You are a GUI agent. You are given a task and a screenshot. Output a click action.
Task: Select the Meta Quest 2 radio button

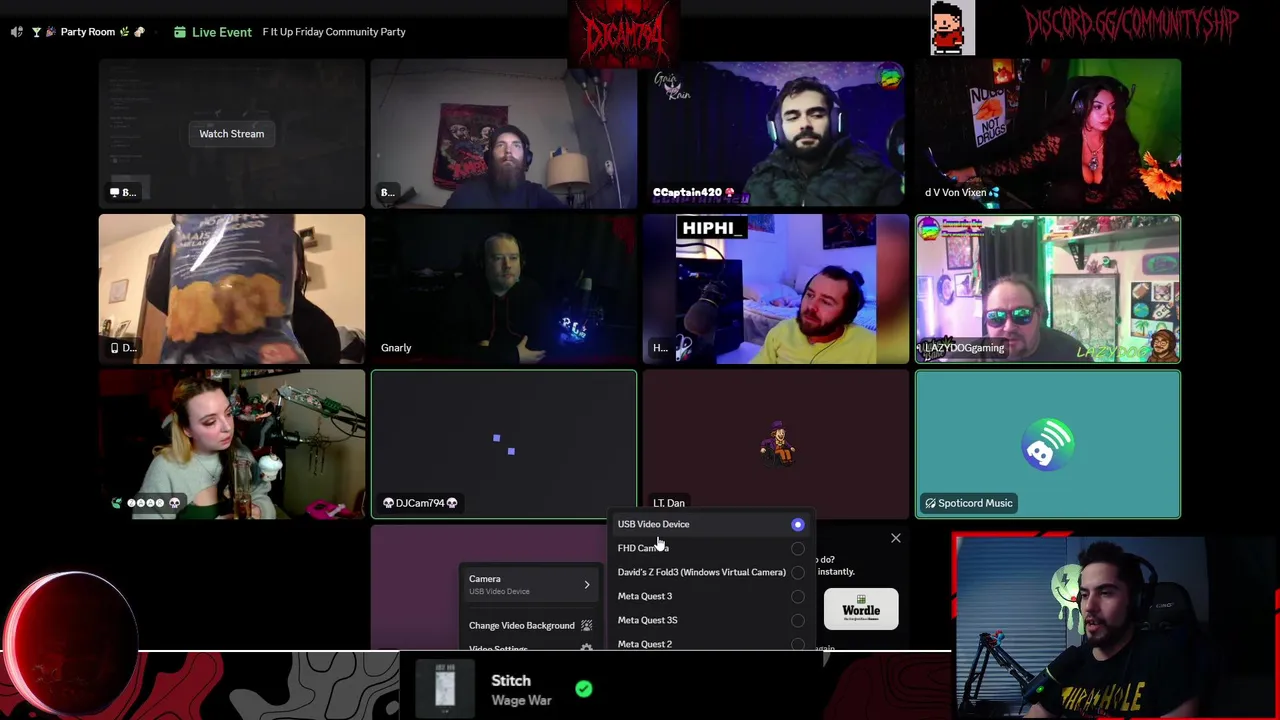(797, 644)
